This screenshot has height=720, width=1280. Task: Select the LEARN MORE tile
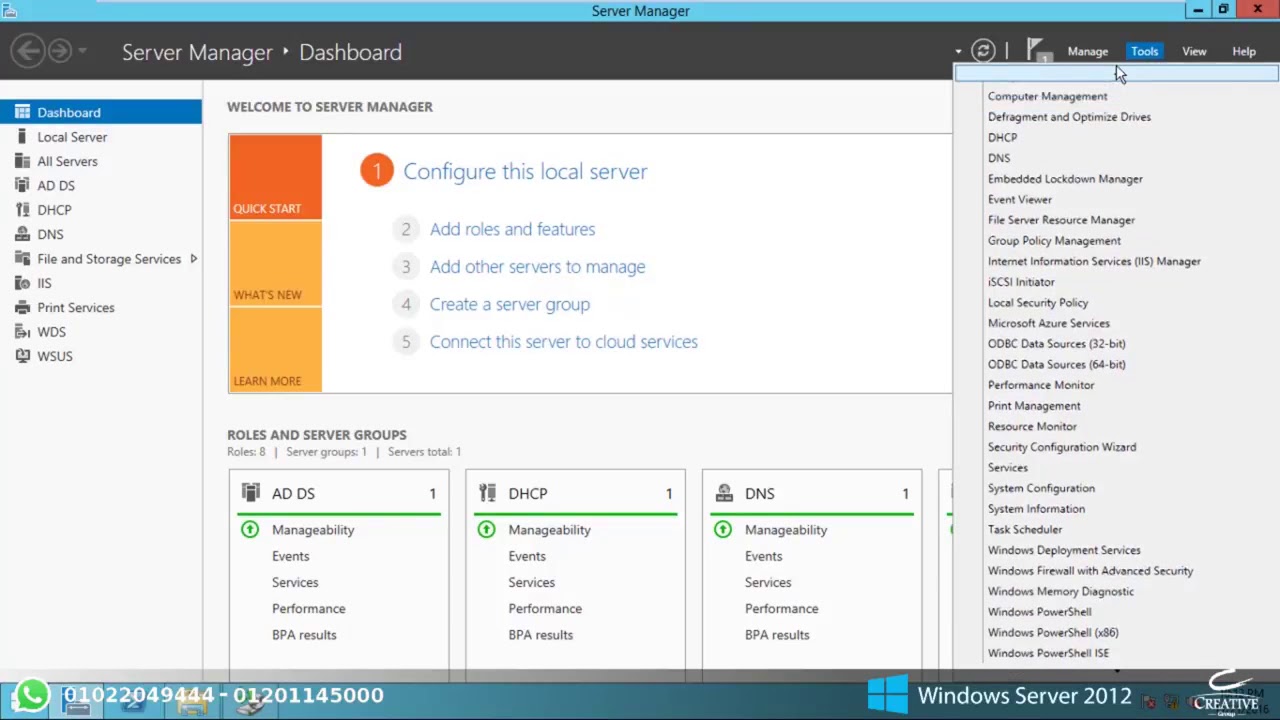pos(275,349)
